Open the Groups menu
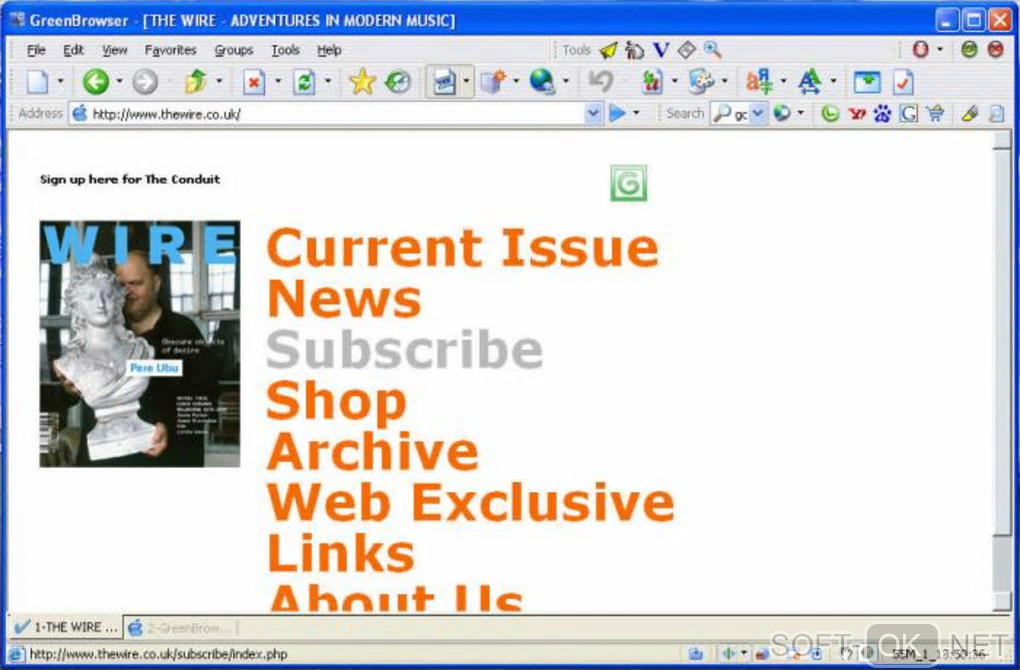Image resolution: width=1020 pixels, height=670 pixels. pyautogui.click(x=233, y=50)
